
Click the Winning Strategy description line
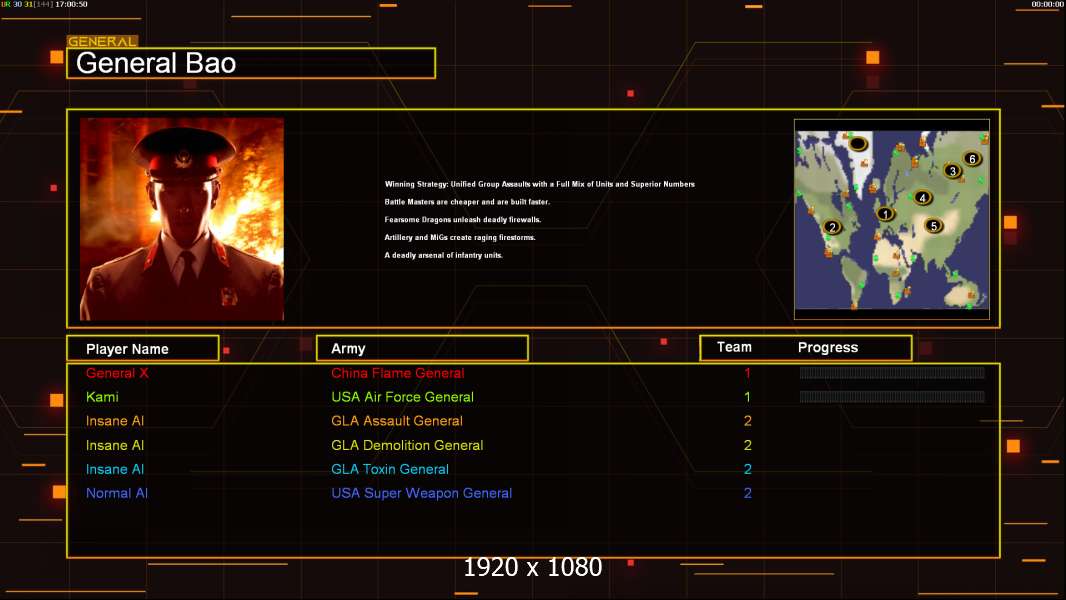point(540,184)
